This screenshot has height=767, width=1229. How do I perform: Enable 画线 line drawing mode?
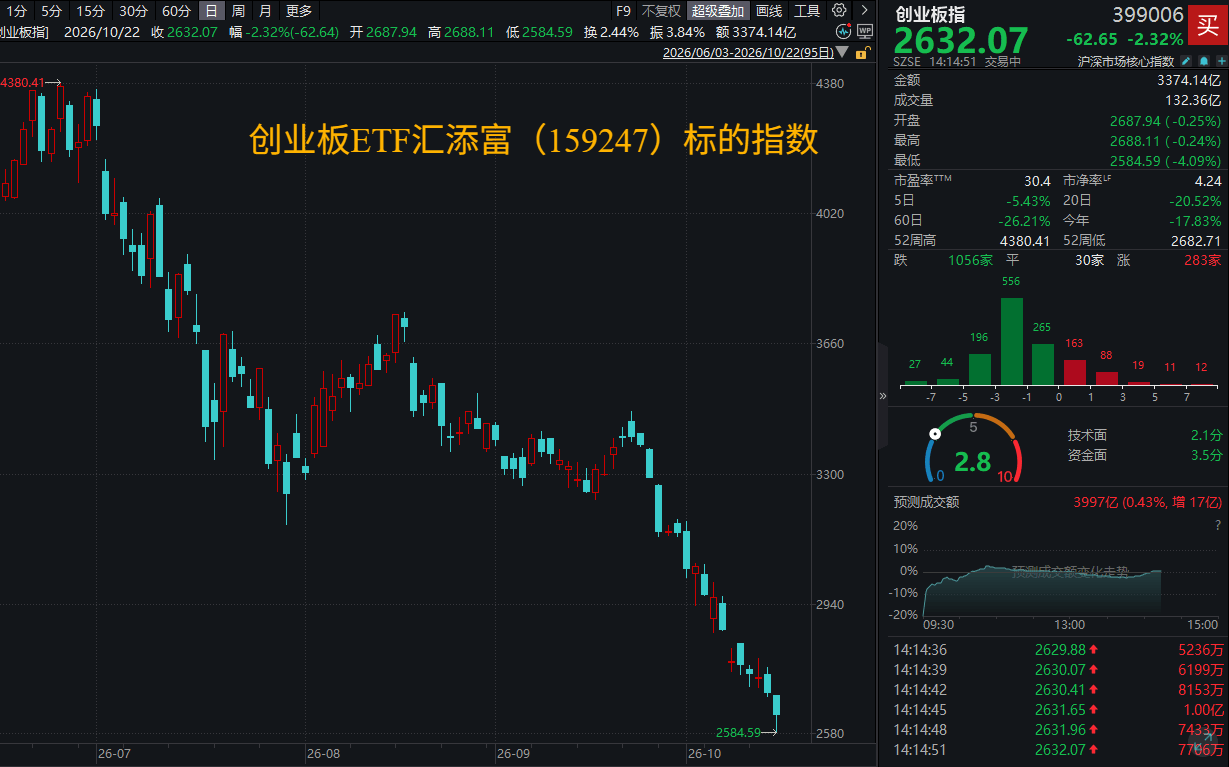tap(769, 11)
